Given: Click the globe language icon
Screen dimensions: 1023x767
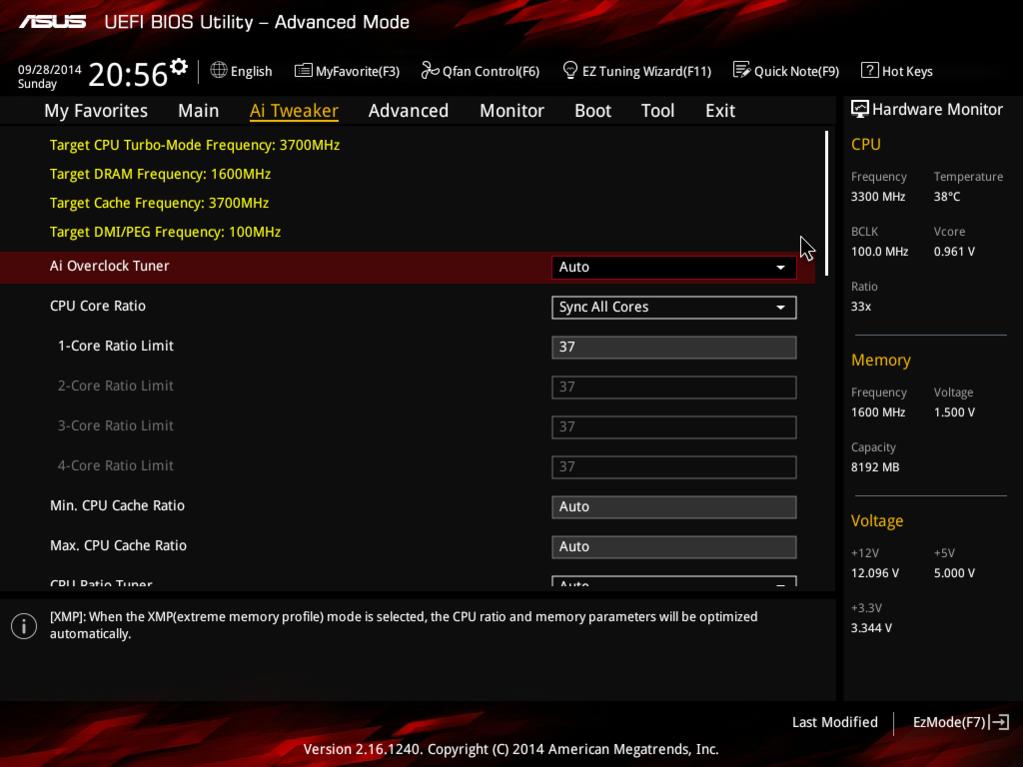Looking at the screenshot, I should 219,70.
